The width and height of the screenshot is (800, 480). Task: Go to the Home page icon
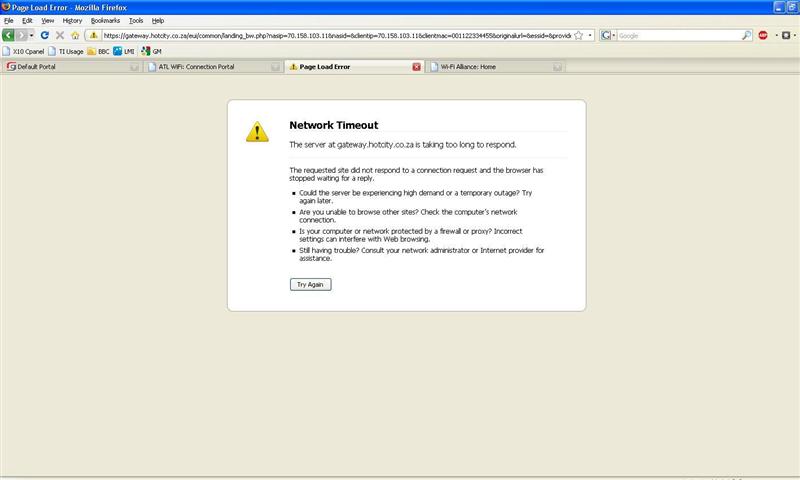(75, 35)
